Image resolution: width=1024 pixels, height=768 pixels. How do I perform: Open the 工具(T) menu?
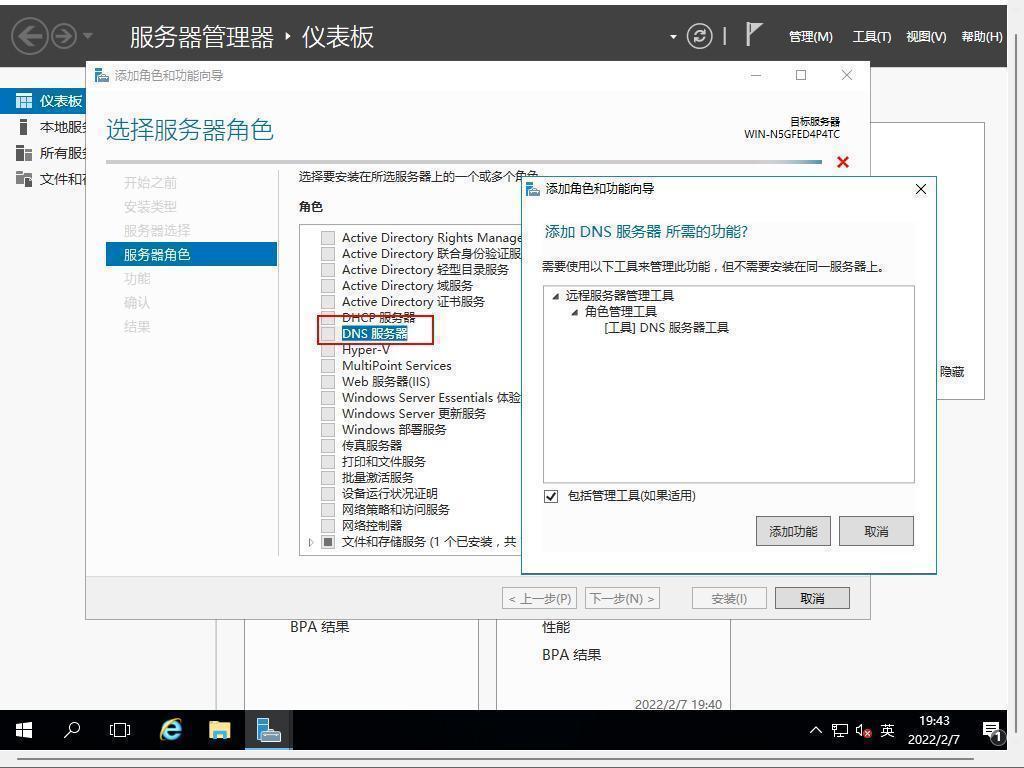click(x=871, y=37)
